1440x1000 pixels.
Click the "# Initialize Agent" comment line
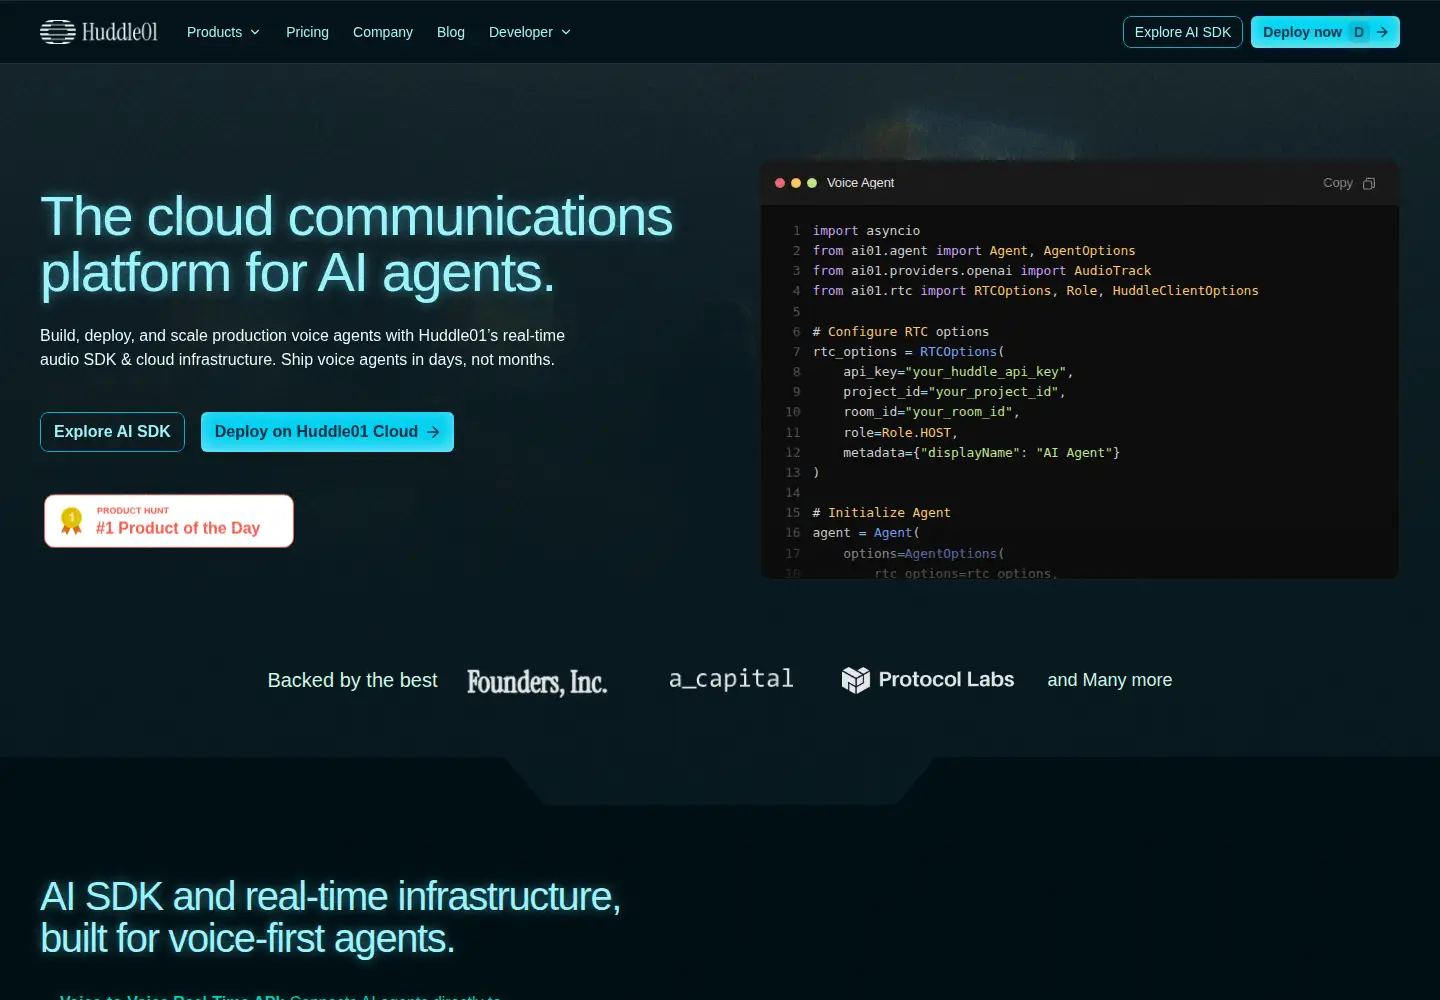pos(882,513)
